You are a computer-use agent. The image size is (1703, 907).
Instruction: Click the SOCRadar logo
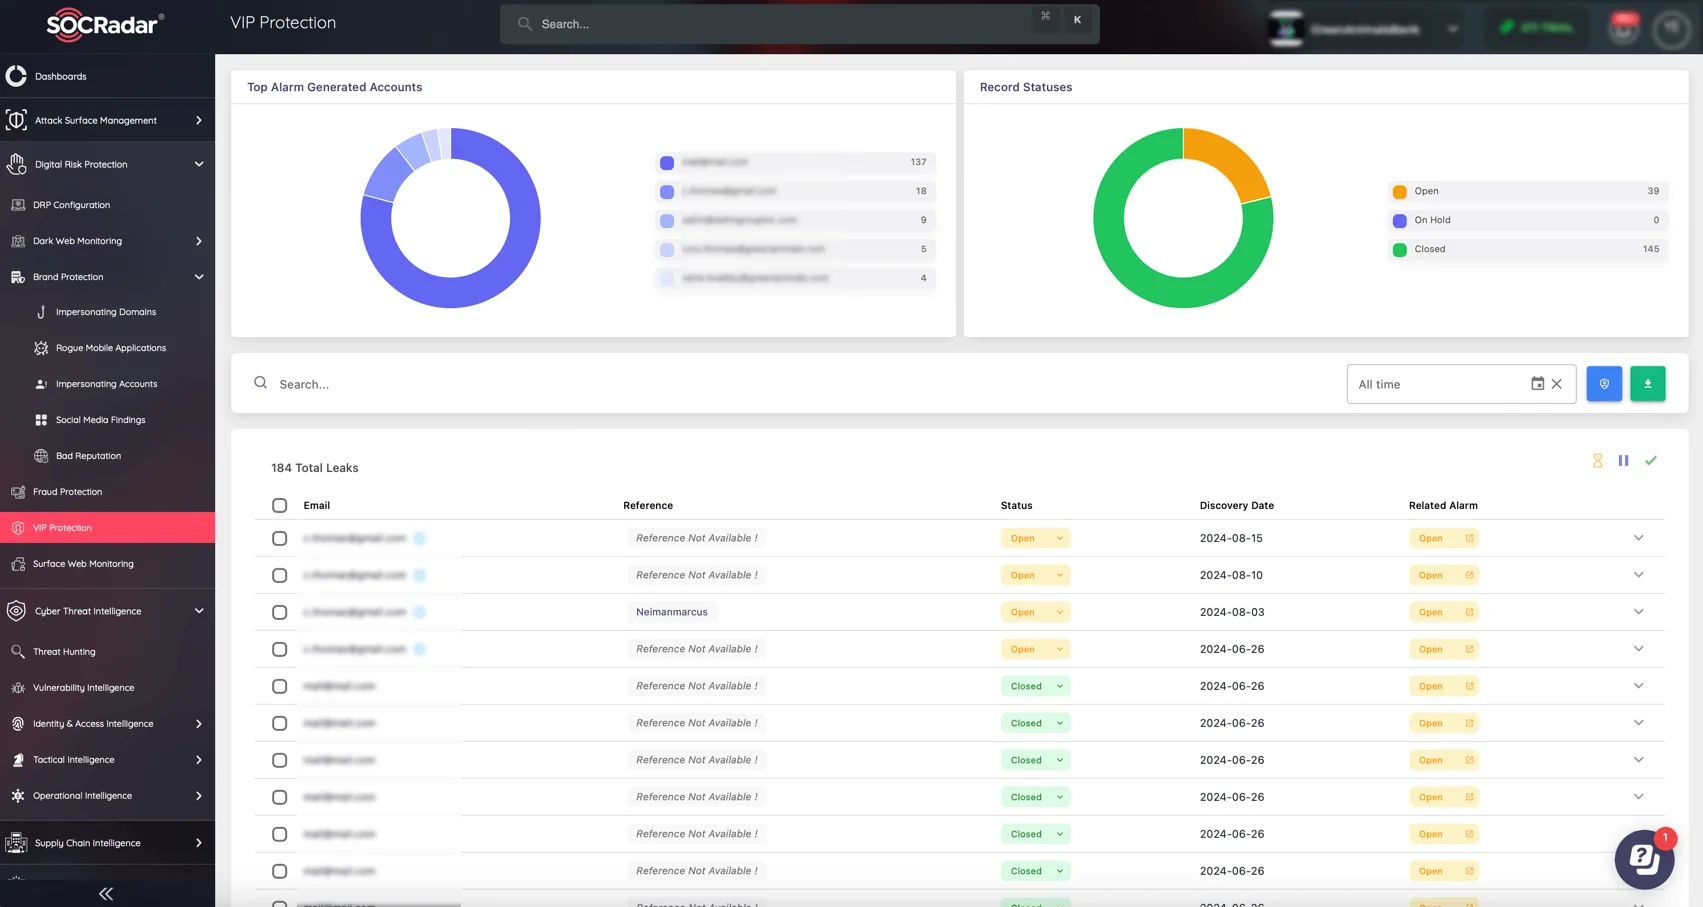pyautogui.click(x=106, y=24)
